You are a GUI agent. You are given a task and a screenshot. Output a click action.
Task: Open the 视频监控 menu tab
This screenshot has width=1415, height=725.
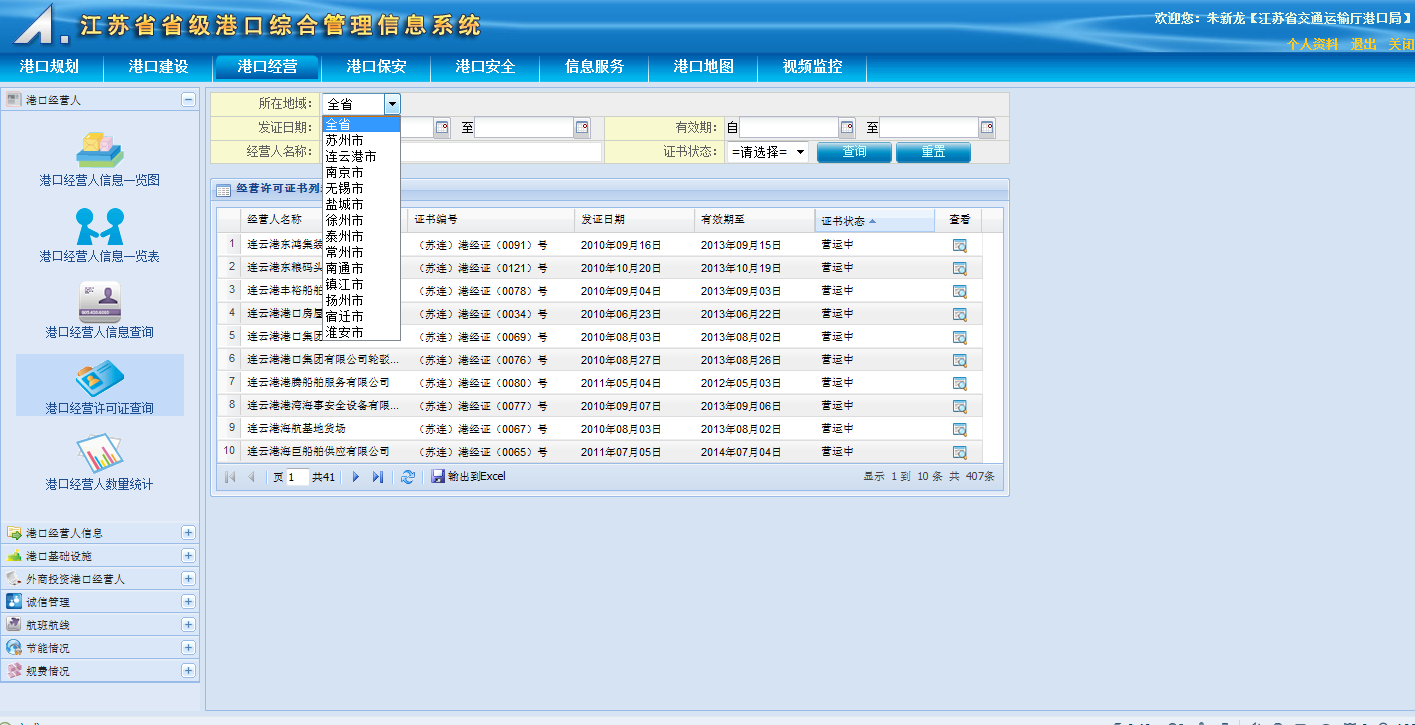click(x=812, y=67)
